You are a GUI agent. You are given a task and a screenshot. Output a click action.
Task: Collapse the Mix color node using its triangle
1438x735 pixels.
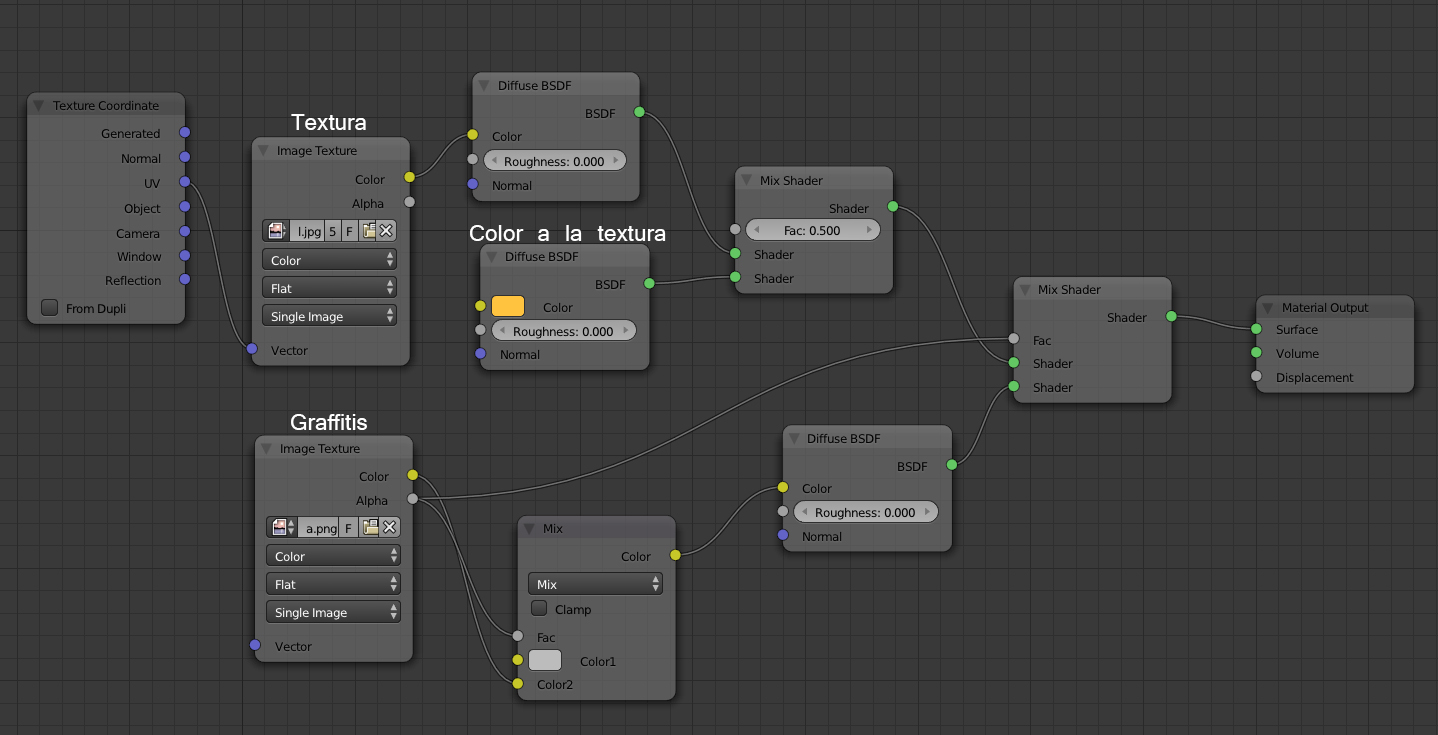[x=529, y=529]
